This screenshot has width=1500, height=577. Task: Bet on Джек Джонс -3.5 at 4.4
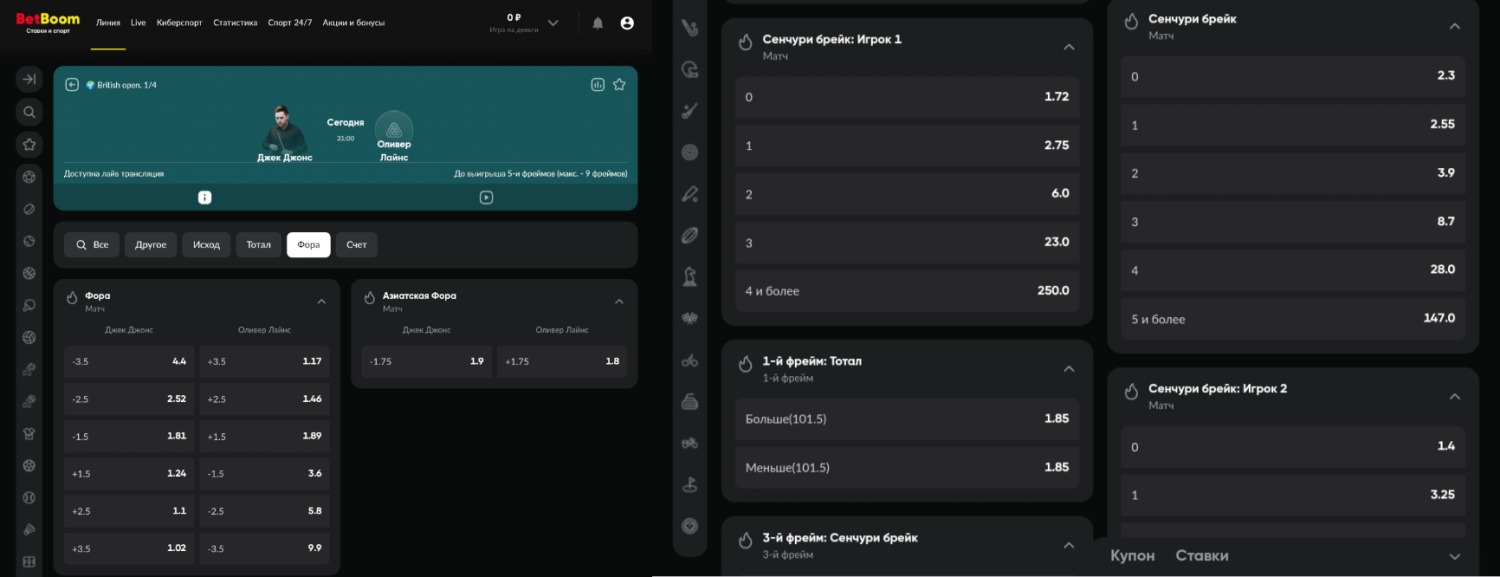129,361
